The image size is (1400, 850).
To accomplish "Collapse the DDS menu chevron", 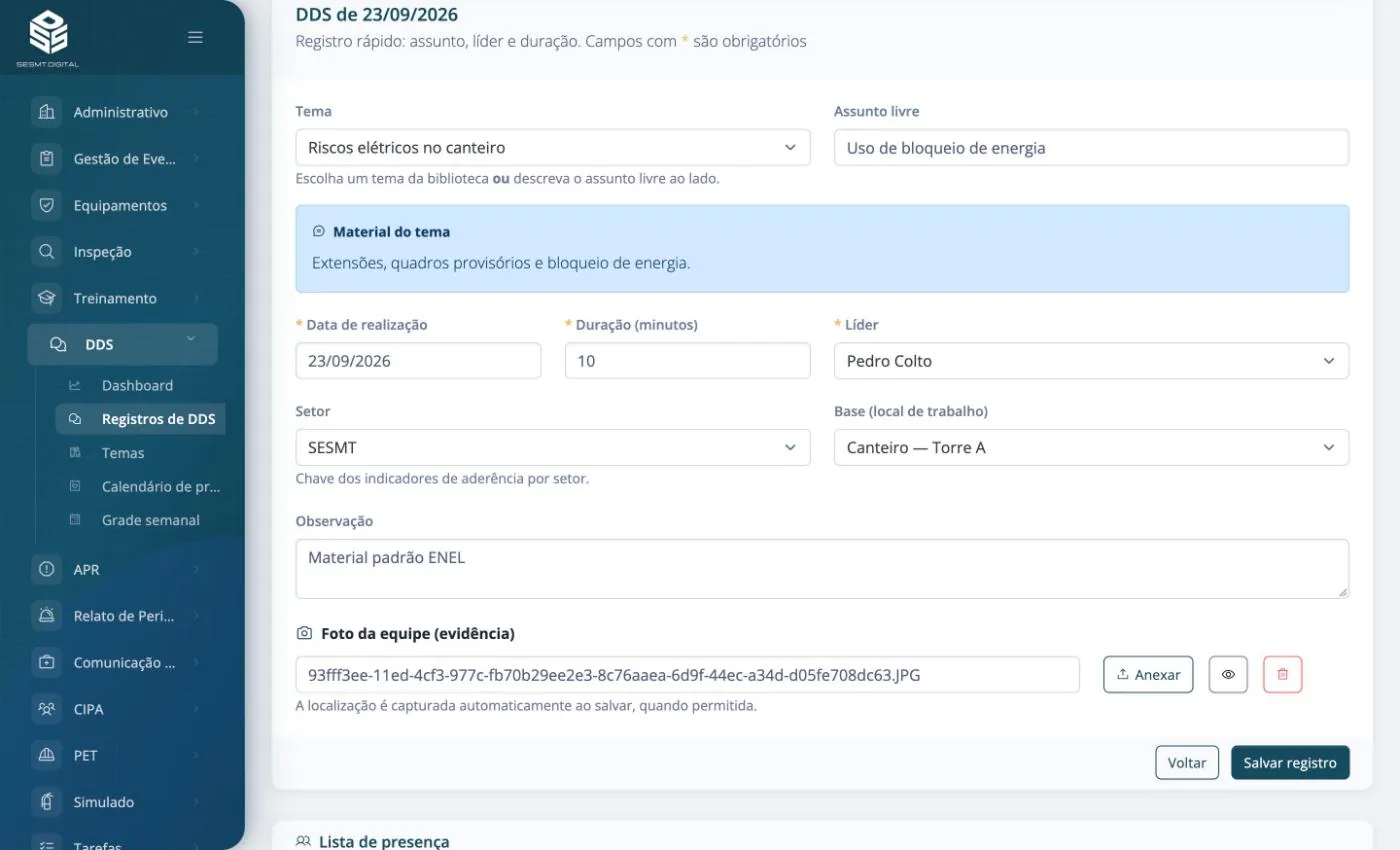I will (x=190, y=340).
